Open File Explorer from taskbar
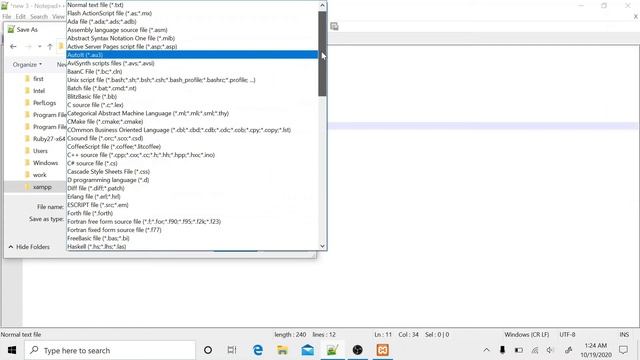 [x=282, y=350]
